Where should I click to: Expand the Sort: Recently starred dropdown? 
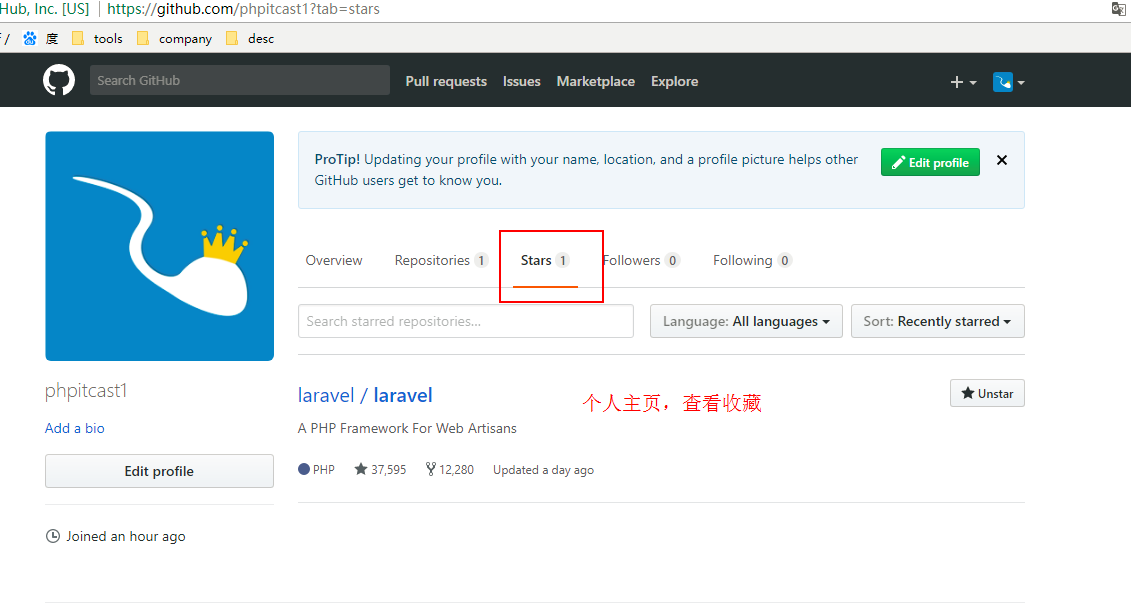tap(937, 322)
